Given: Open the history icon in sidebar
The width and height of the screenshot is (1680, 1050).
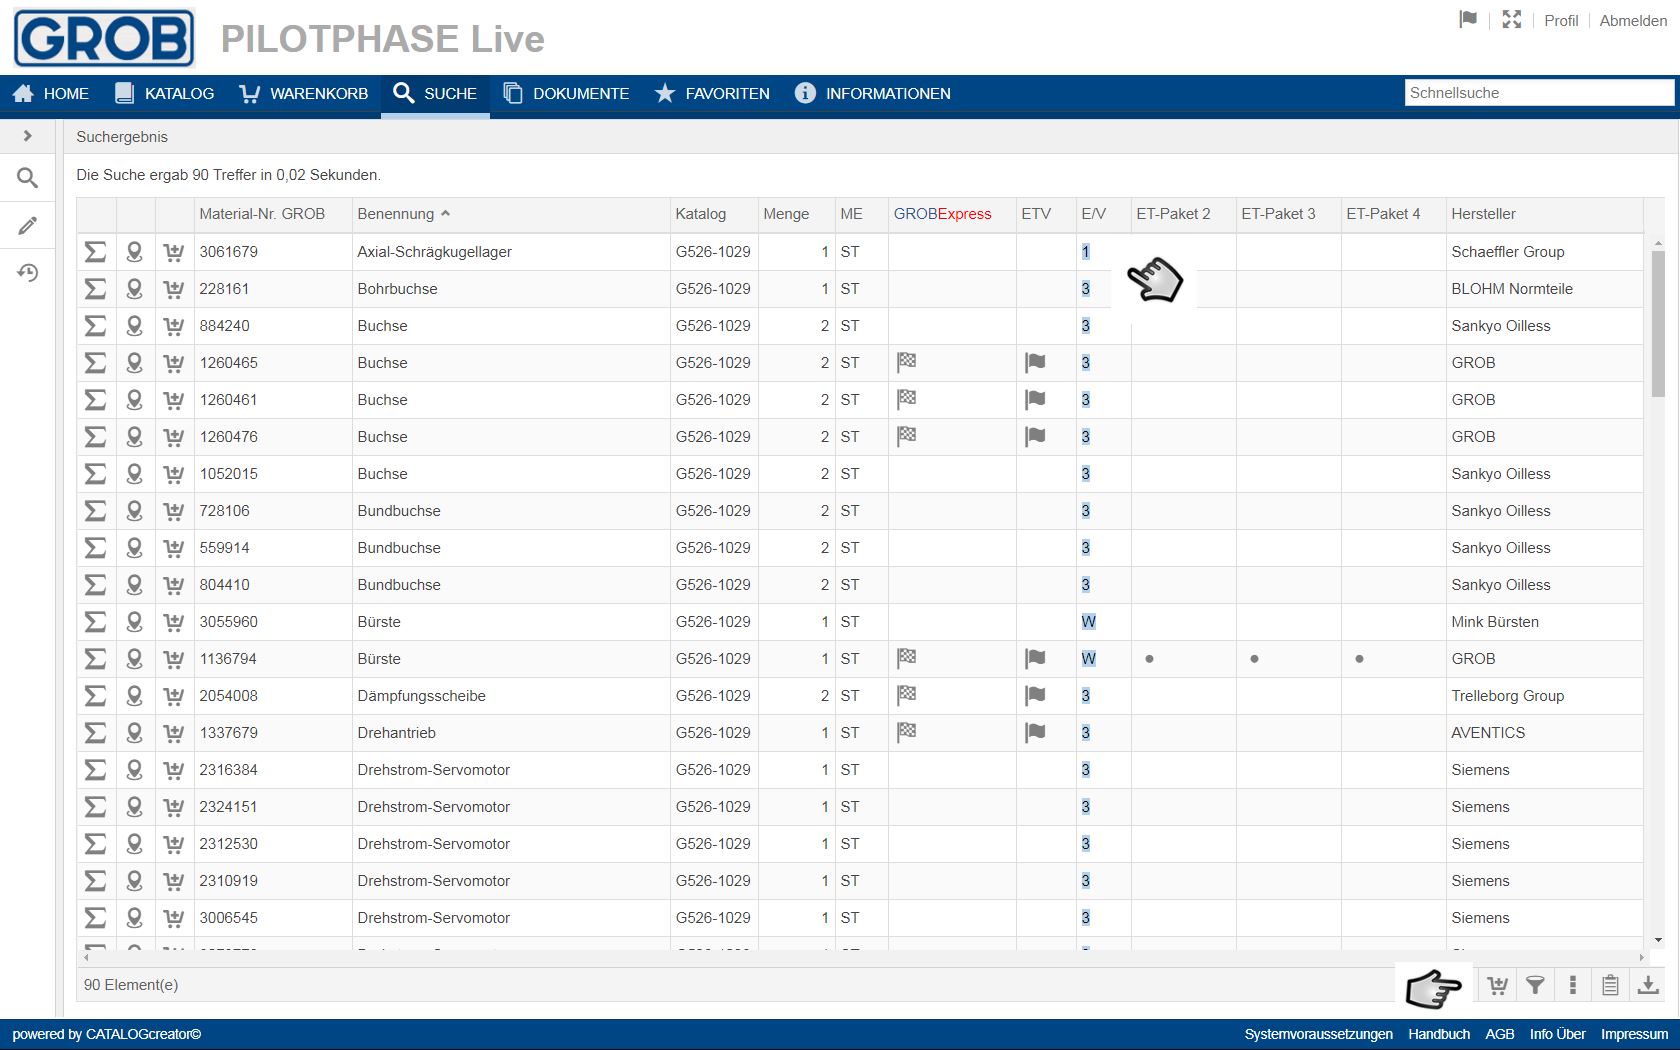Looking at the screenshot, I should pos(28,272).
